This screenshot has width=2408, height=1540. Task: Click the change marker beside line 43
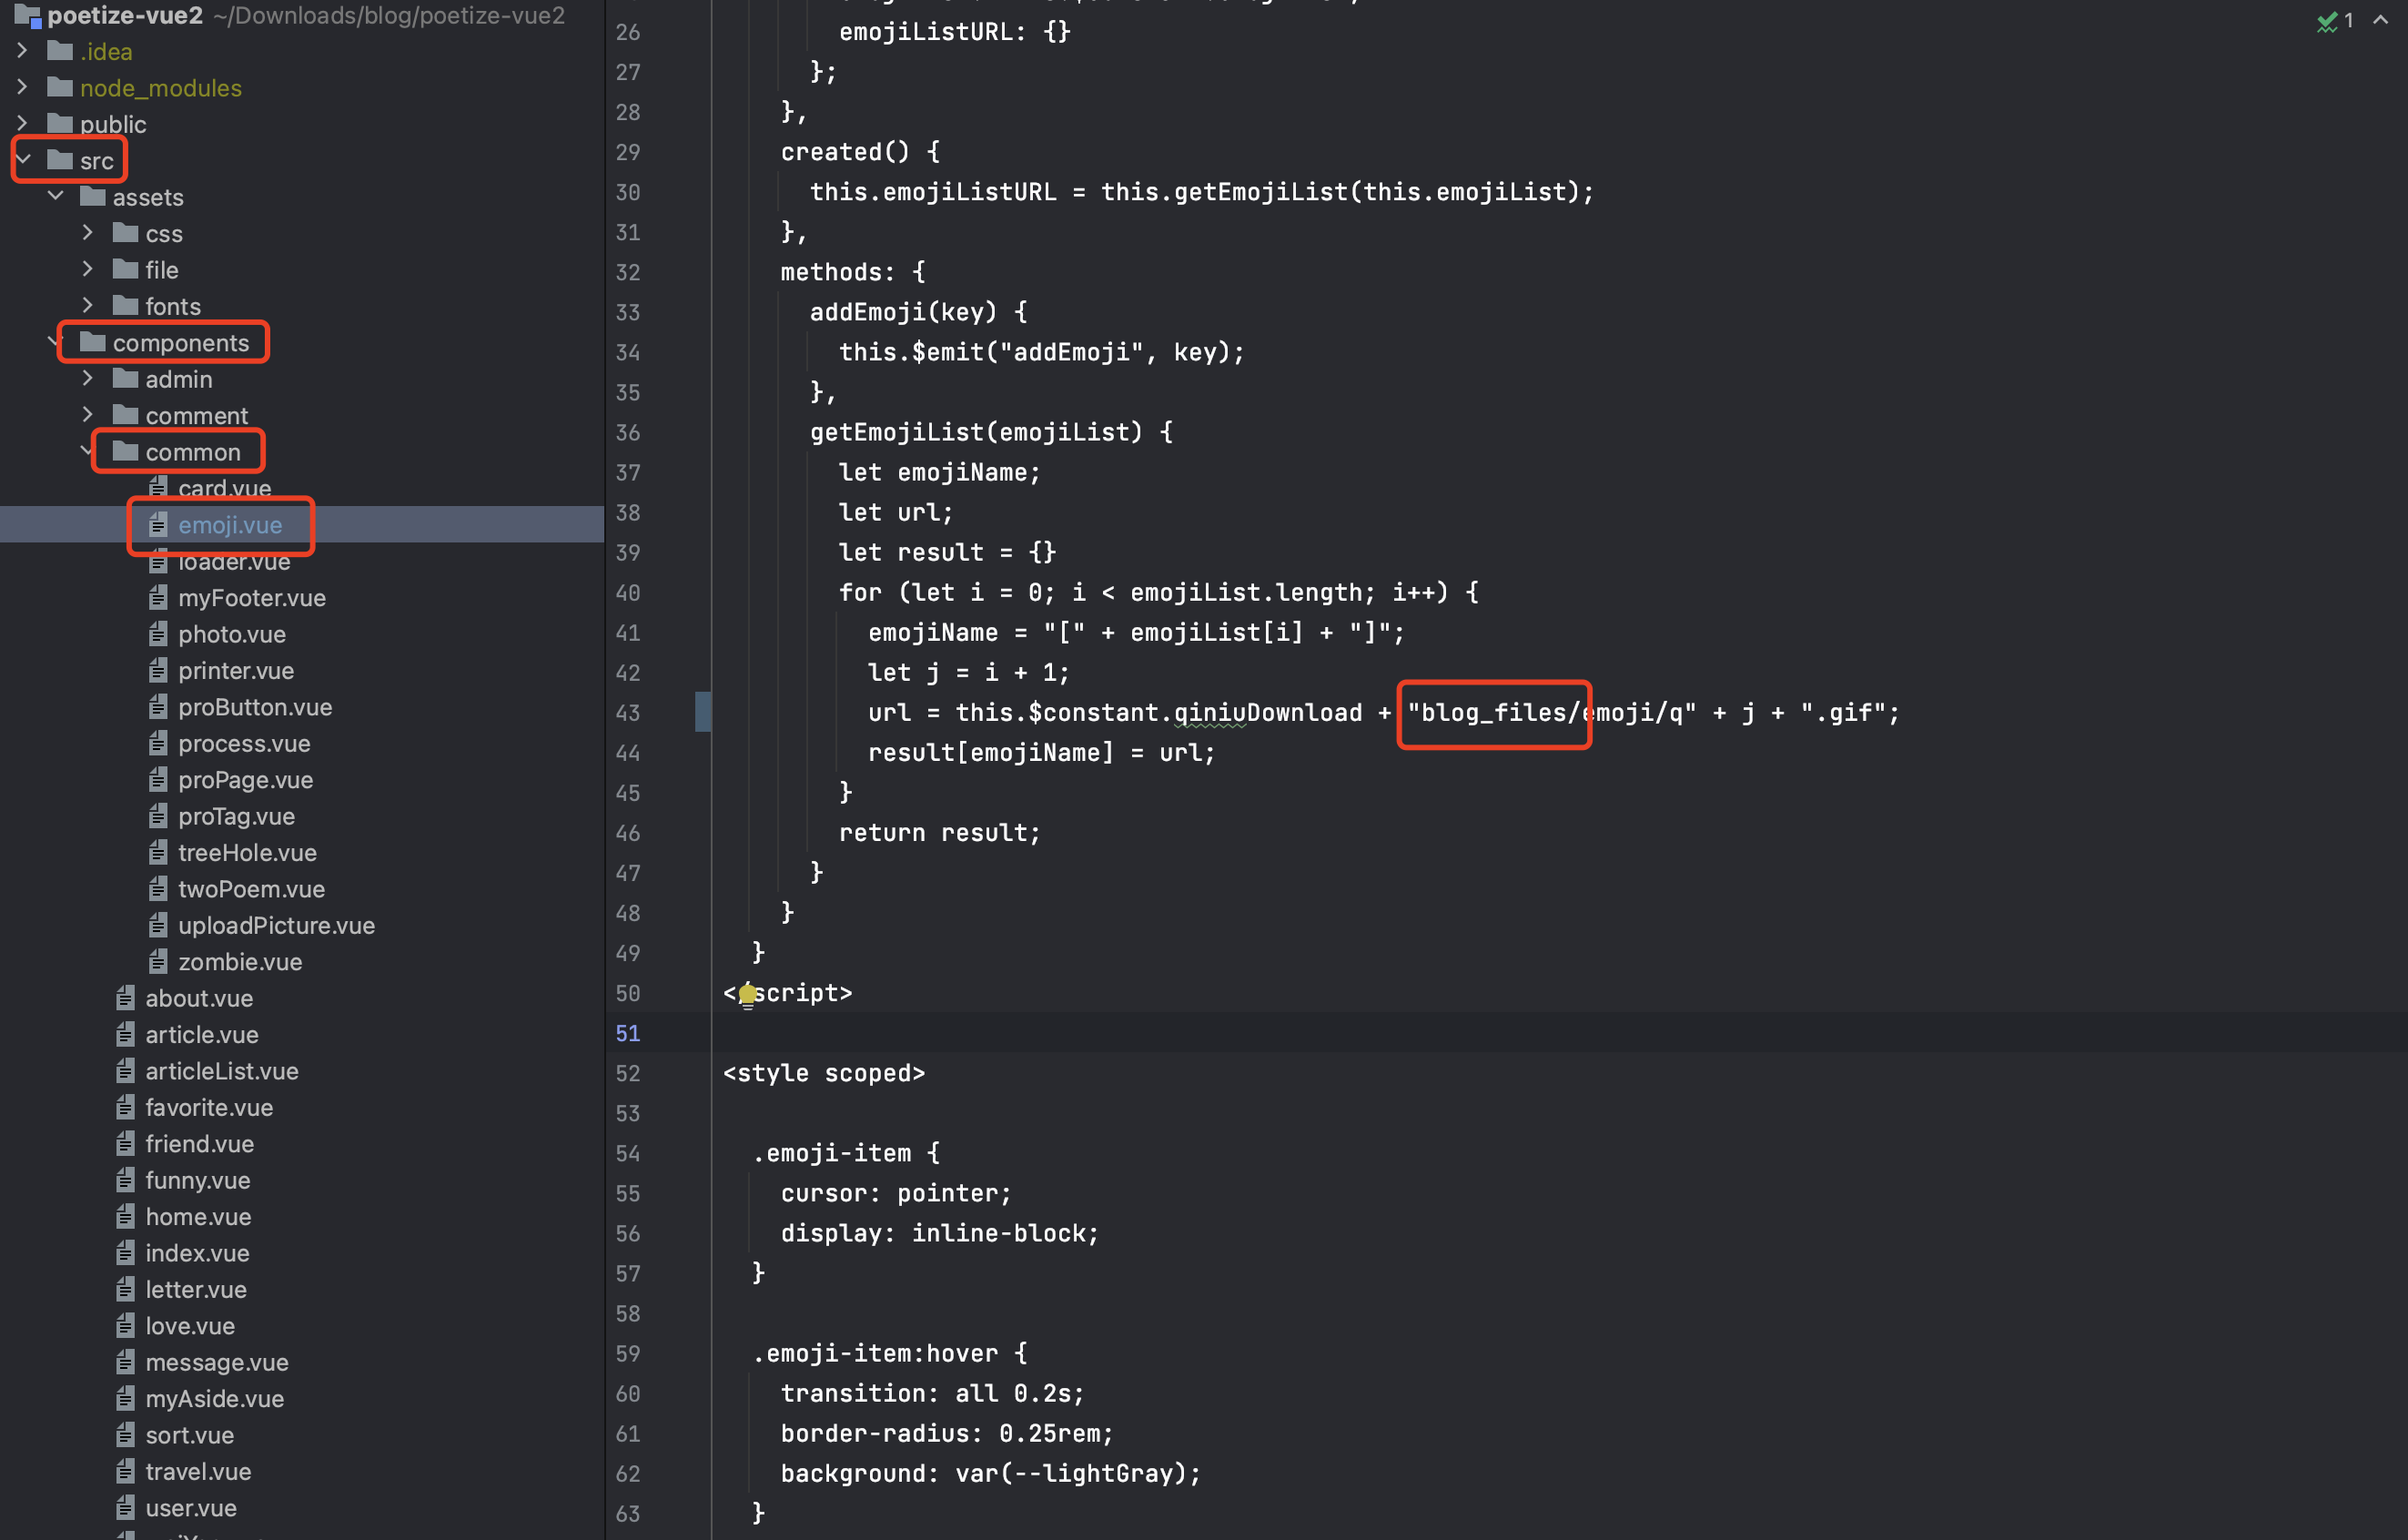coord(703,712)
